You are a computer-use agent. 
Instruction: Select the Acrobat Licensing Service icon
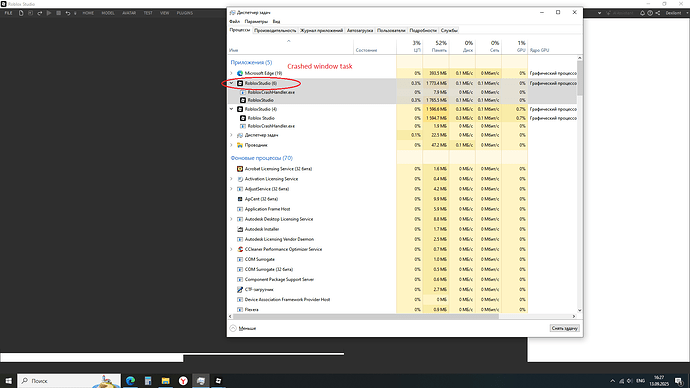pos(240,169)
